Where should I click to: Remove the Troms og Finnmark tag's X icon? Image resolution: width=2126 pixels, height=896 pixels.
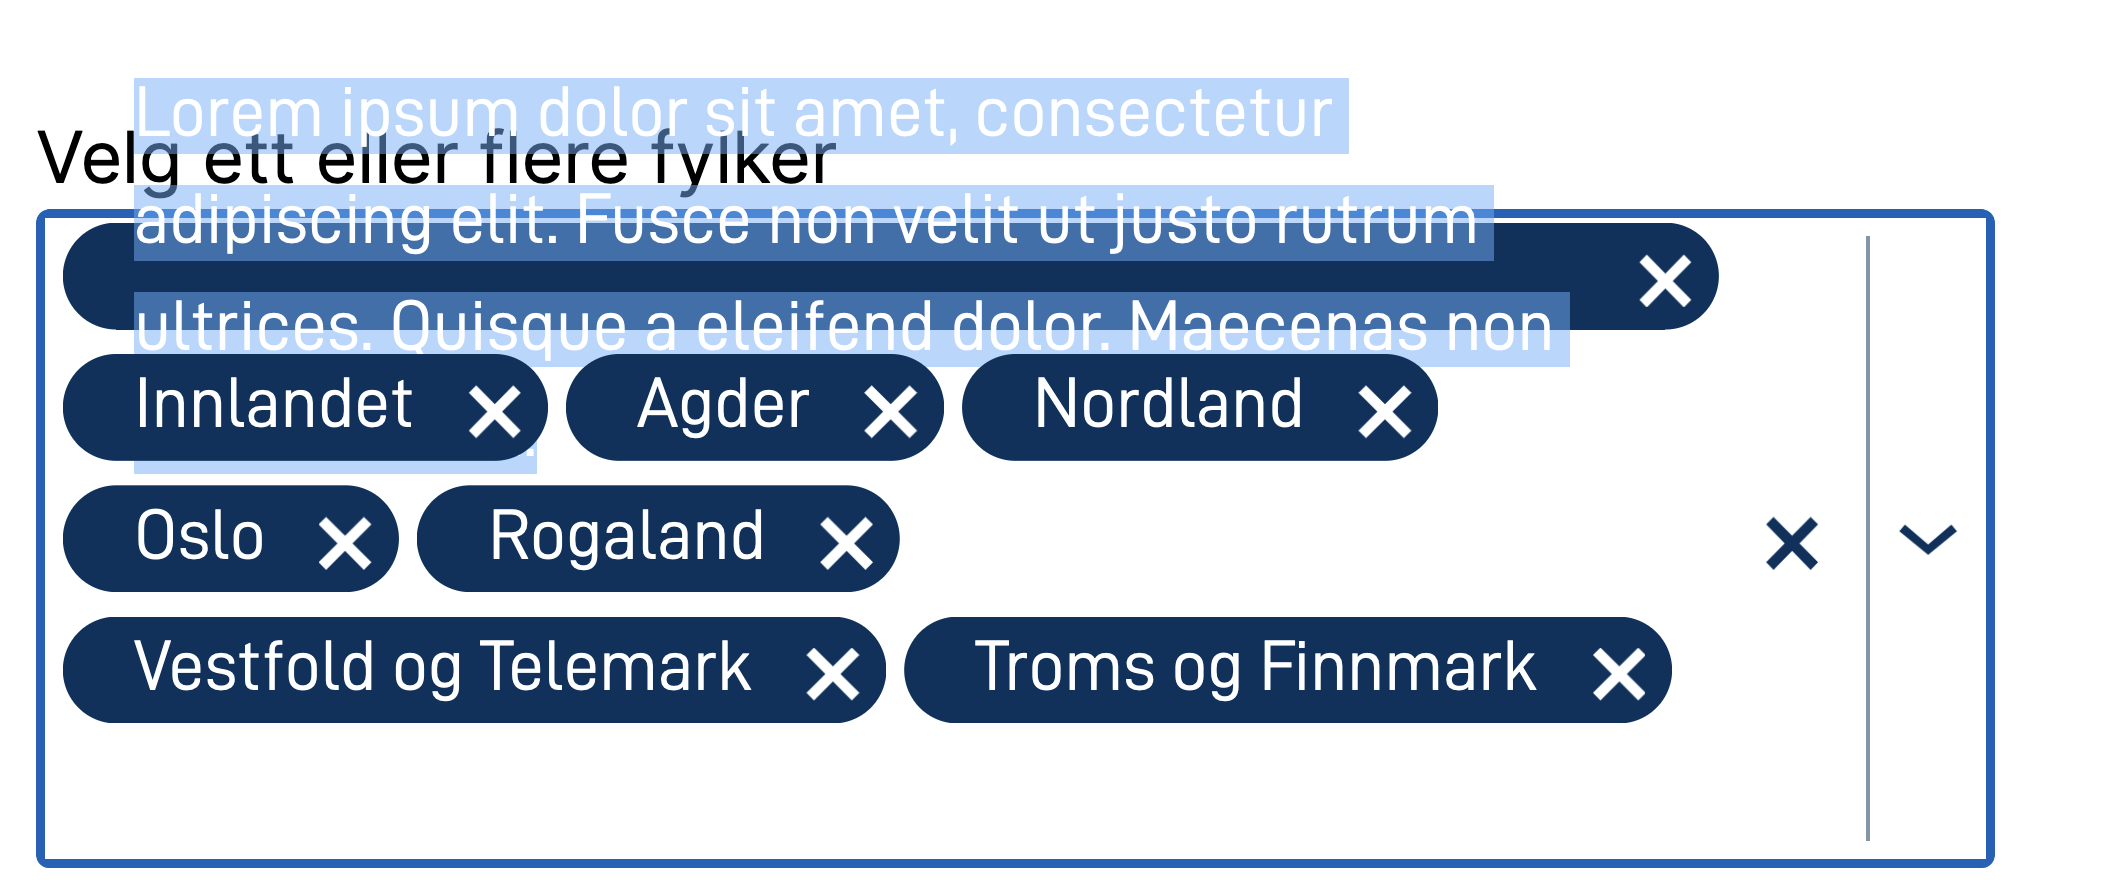tap(1619, 669)
